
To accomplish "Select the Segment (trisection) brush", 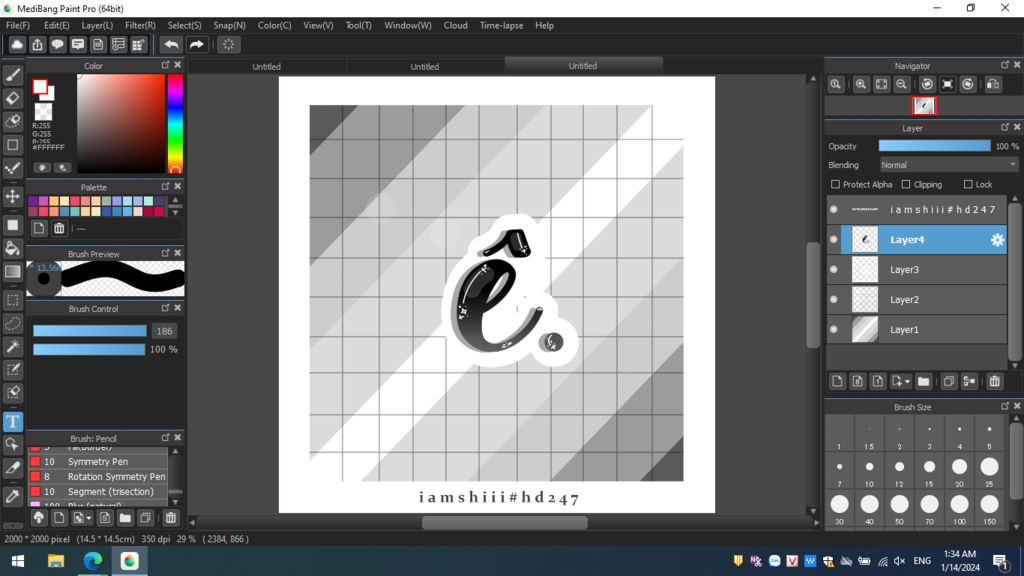I will tap(98, 492).
